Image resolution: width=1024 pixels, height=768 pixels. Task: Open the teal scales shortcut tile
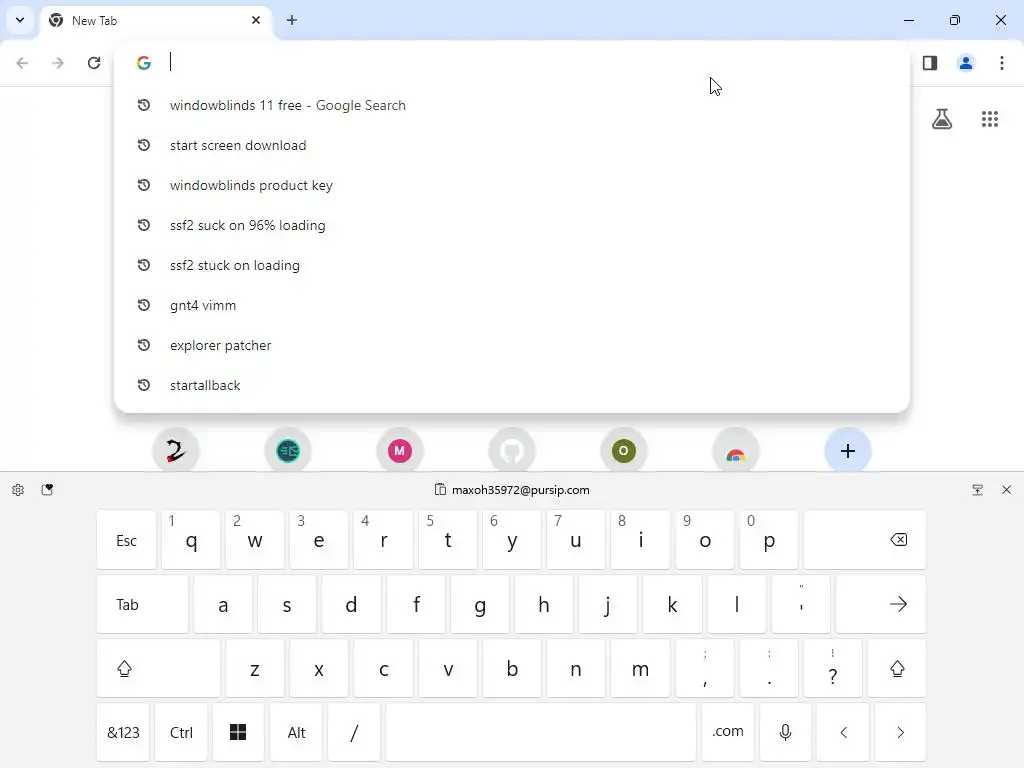(288, 451)
